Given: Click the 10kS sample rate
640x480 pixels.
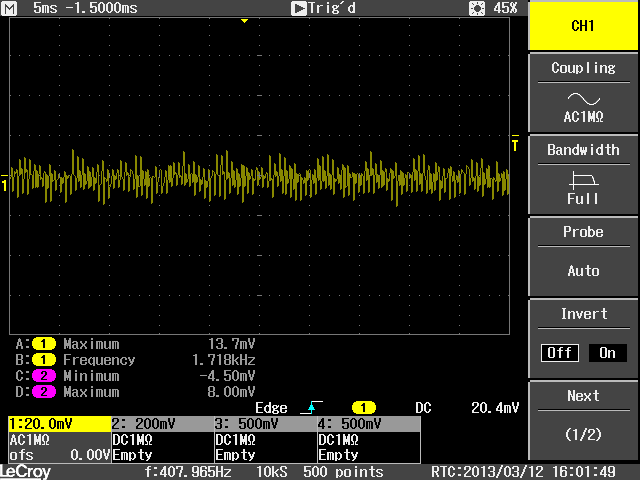Looking at the screenshot, I should [271, 472].
